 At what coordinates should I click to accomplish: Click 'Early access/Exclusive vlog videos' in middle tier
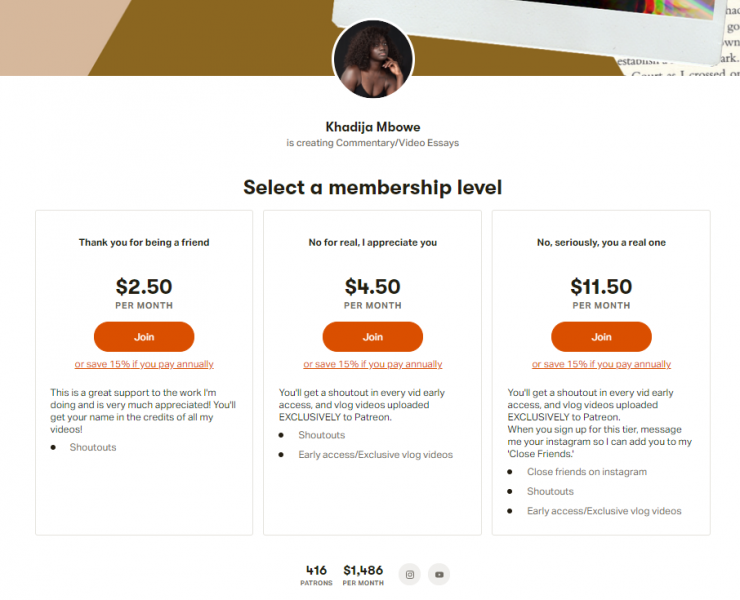click(x=375, y=455)
